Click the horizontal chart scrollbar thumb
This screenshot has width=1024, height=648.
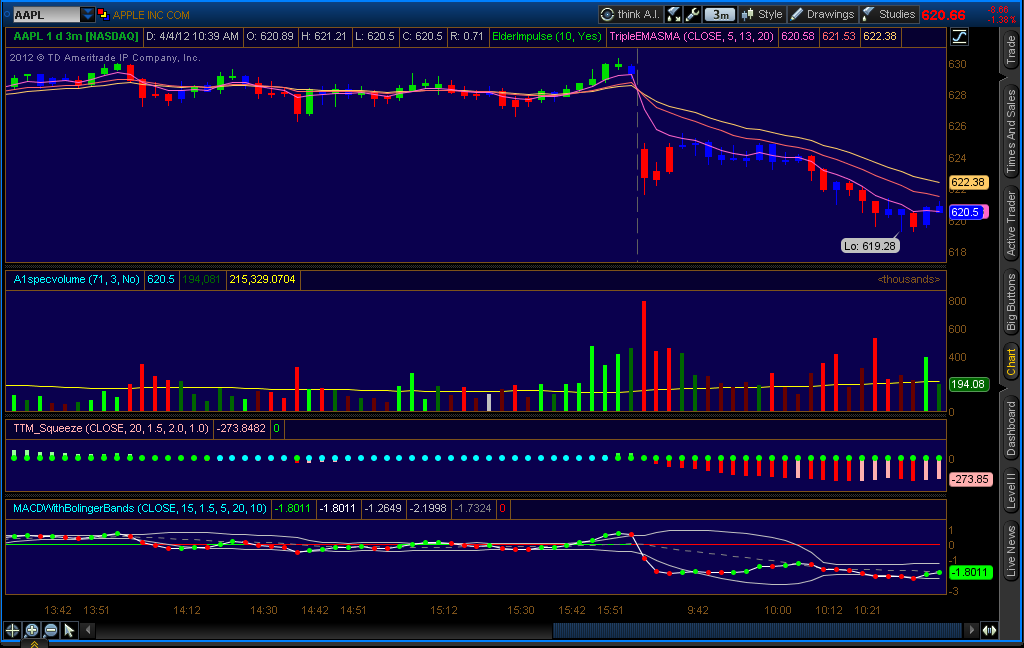click(757, 630)
